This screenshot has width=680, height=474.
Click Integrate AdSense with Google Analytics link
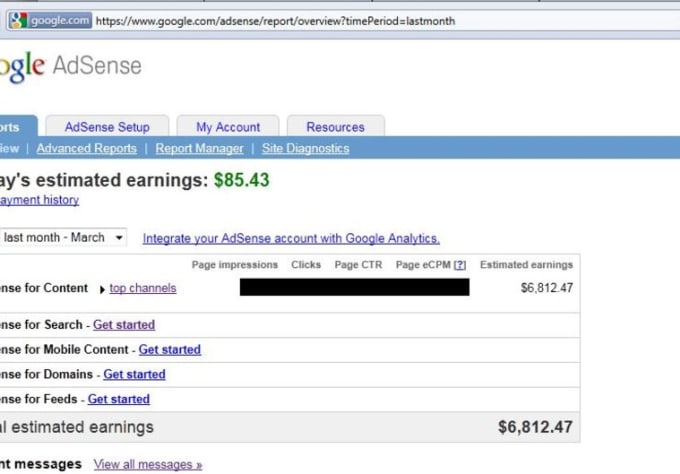[291, 239]
